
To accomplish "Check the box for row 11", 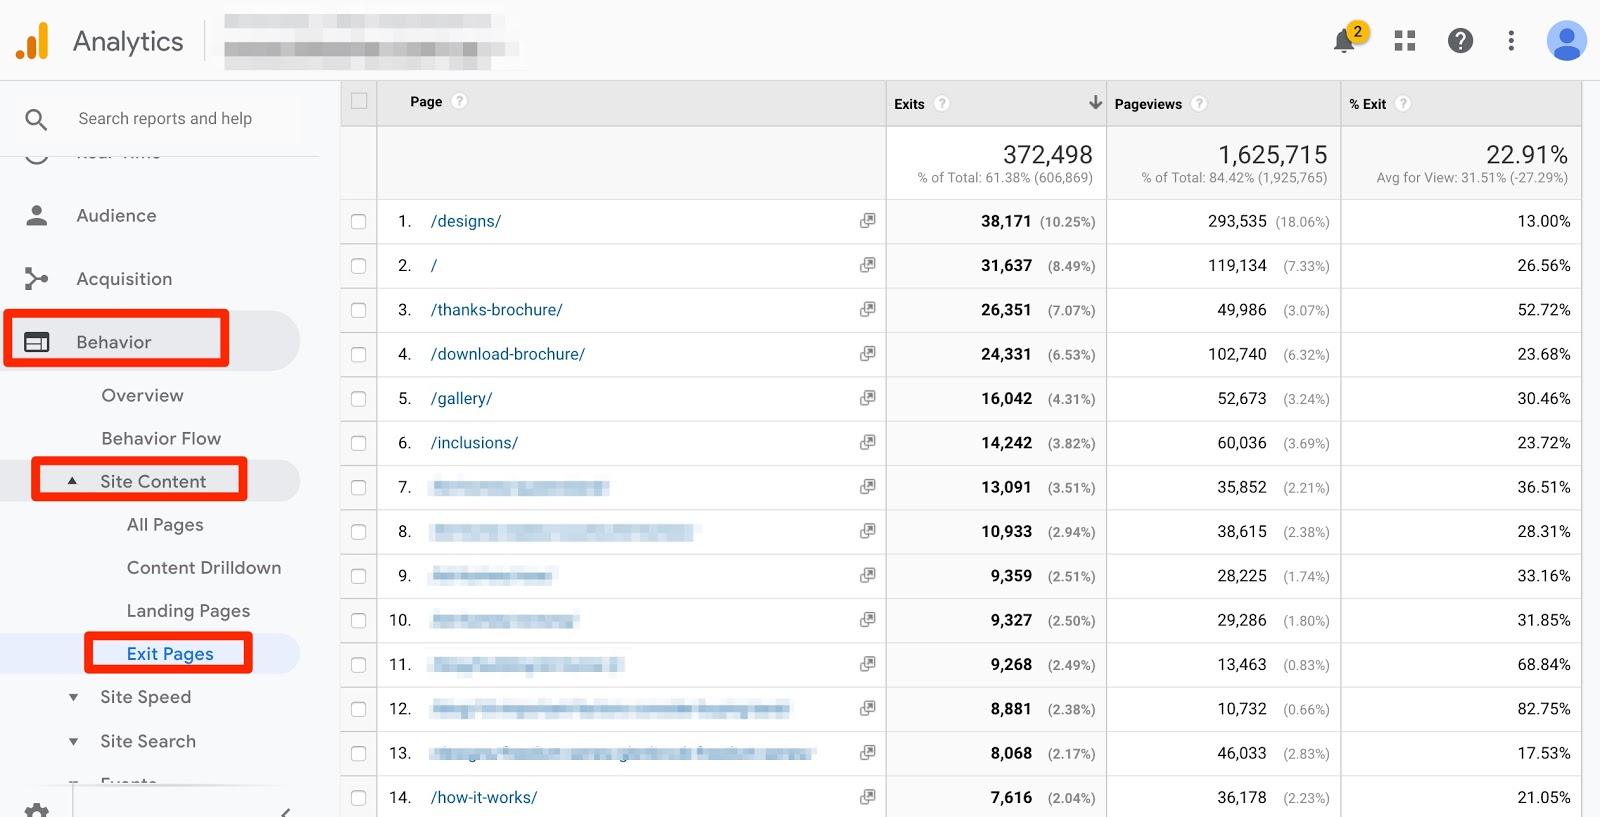I will (x=359, y=665).
